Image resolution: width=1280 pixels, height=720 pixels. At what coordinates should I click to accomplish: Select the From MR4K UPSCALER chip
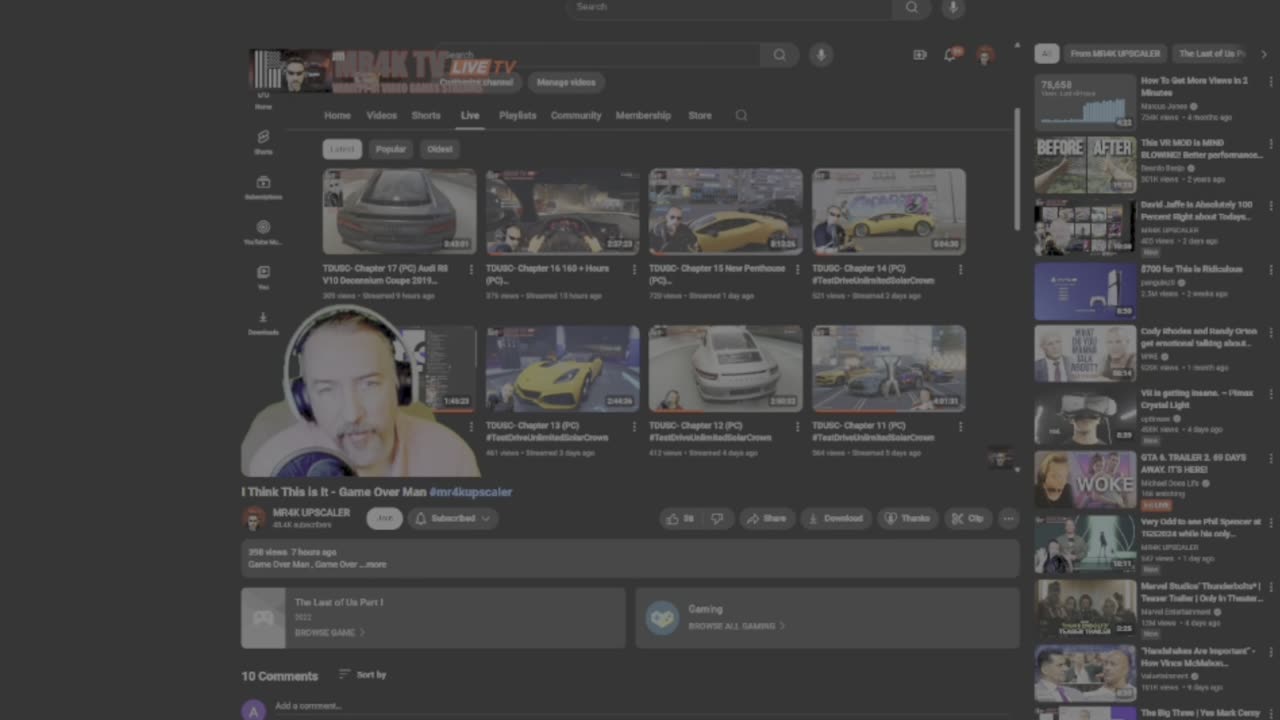click(1115, 54)
